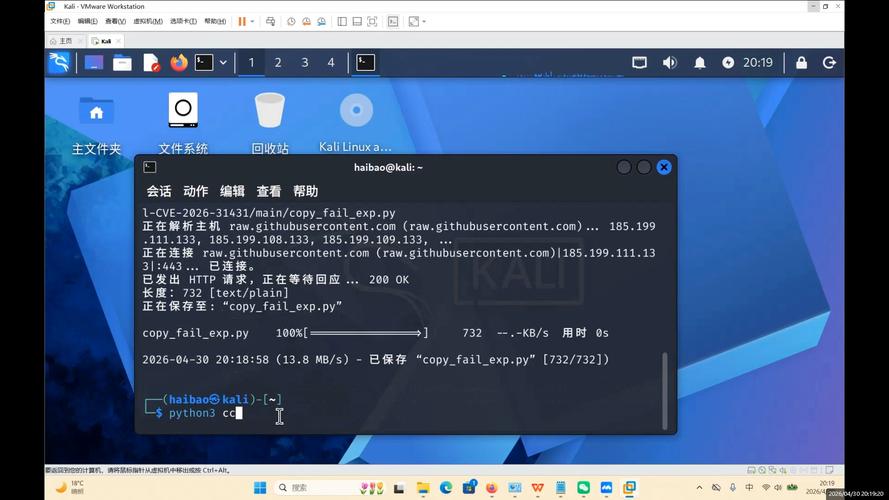Open the 回收站 trash desktop icon
This screenshot has height=500, width=889.
[270, 123]
